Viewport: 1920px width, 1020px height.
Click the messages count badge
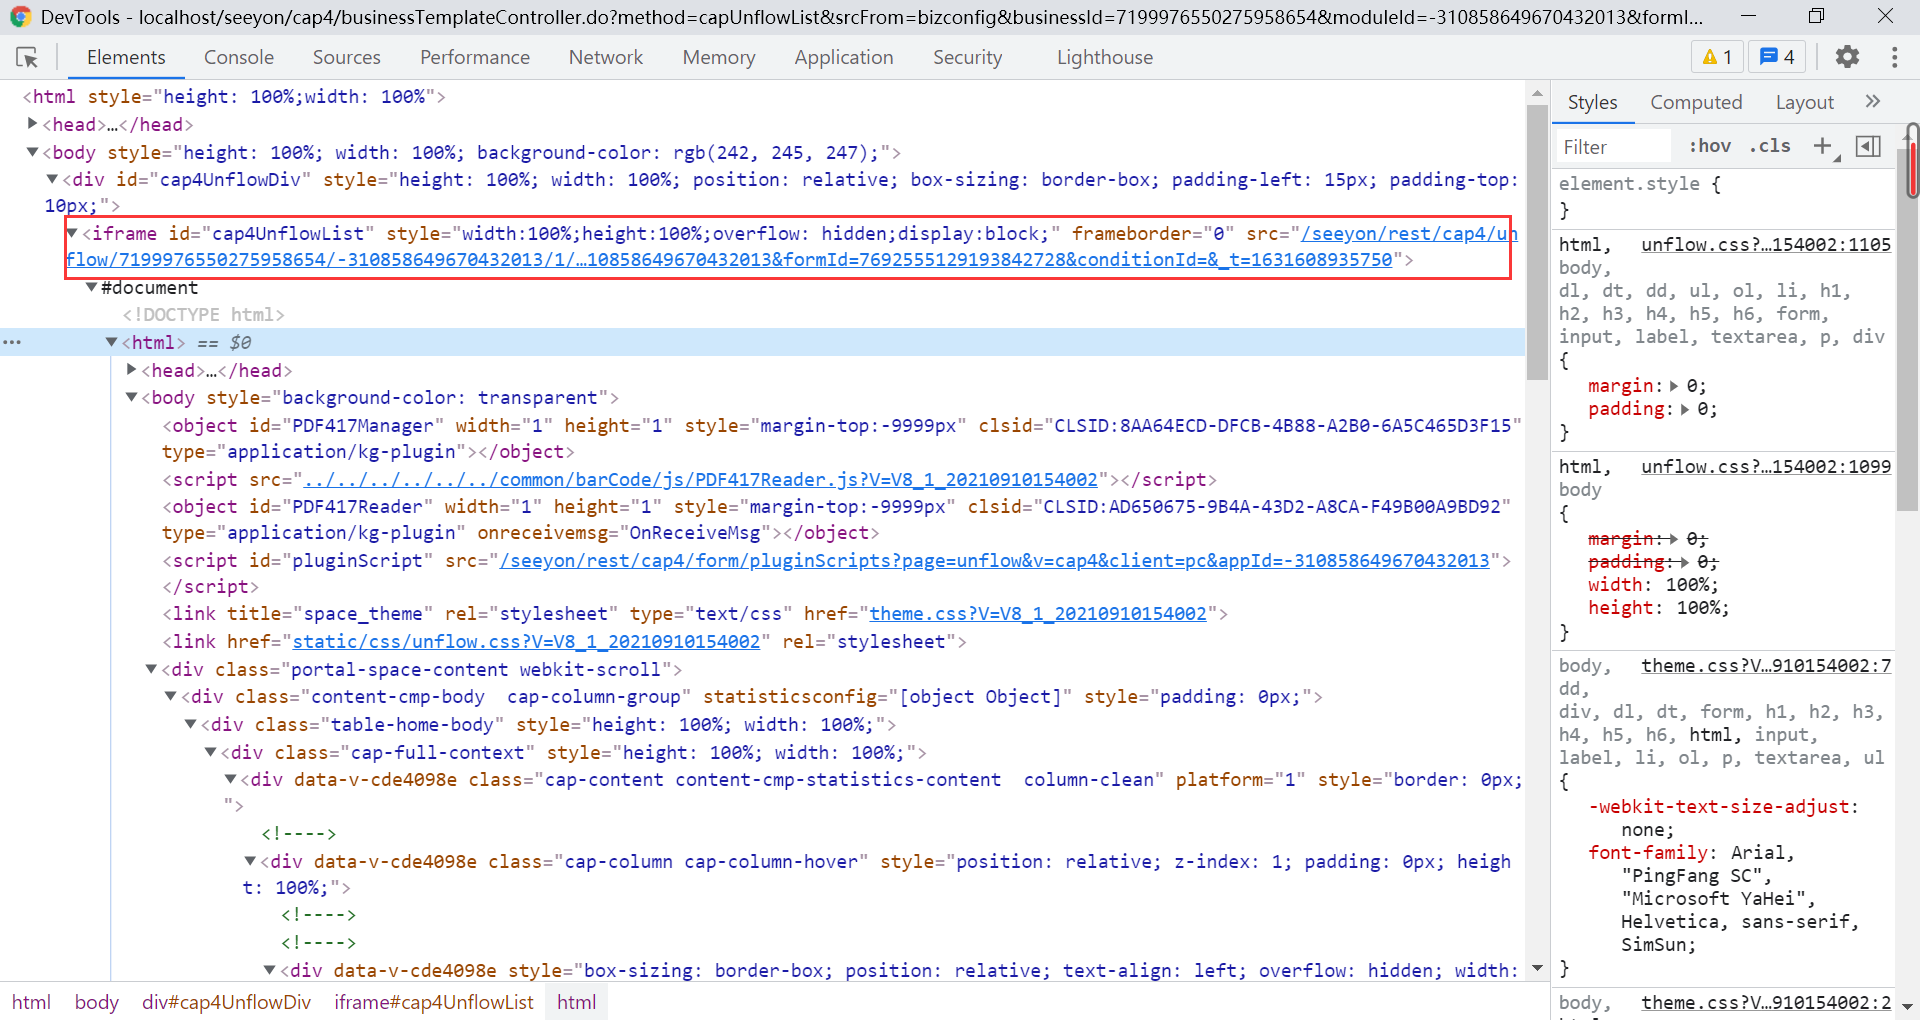click(x=1777, y=57)
